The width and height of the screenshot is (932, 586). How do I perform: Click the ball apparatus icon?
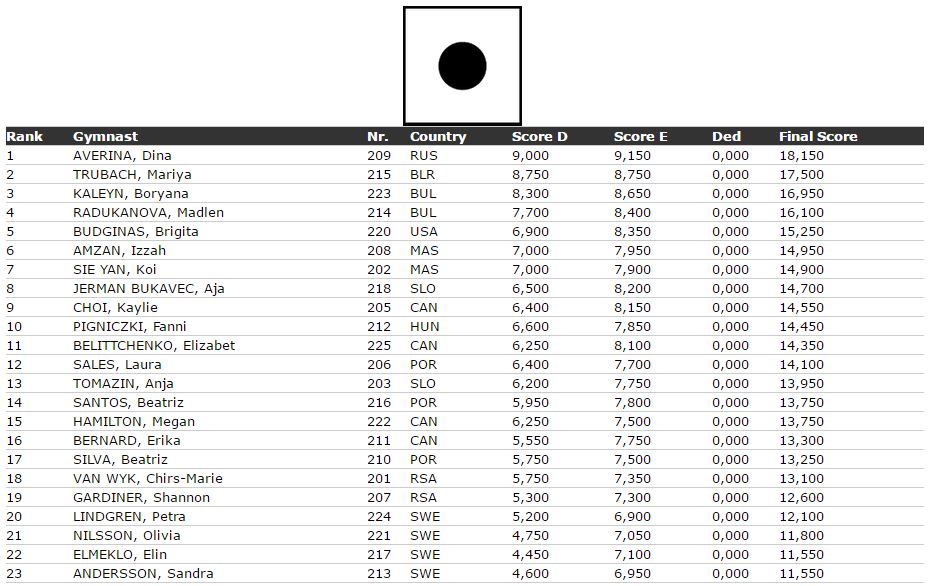(x=462, y=66)
